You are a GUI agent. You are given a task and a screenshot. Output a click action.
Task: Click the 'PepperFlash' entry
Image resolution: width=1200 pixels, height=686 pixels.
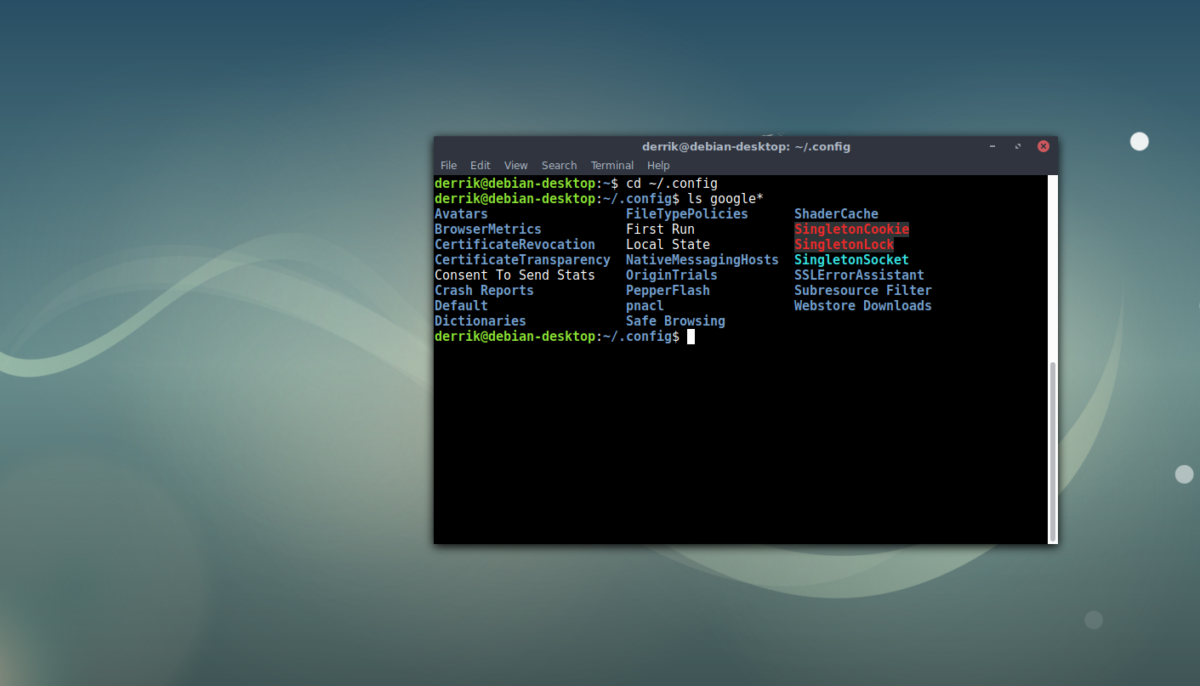click(x=668, y=290)
